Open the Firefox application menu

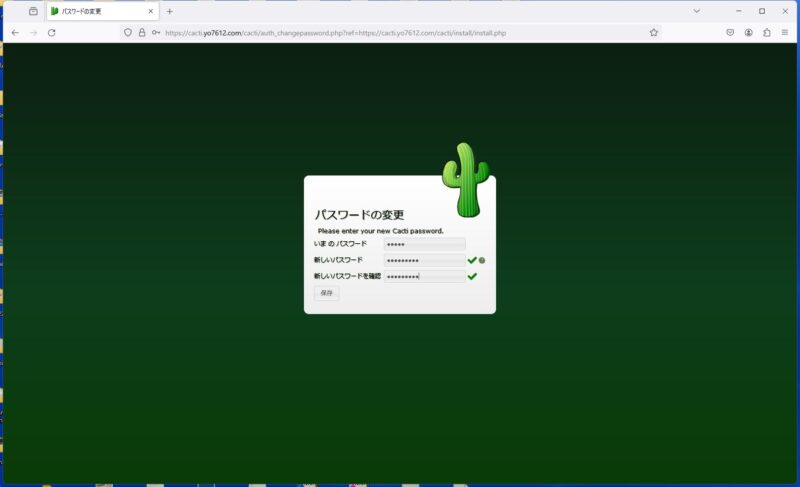[785, 33]
